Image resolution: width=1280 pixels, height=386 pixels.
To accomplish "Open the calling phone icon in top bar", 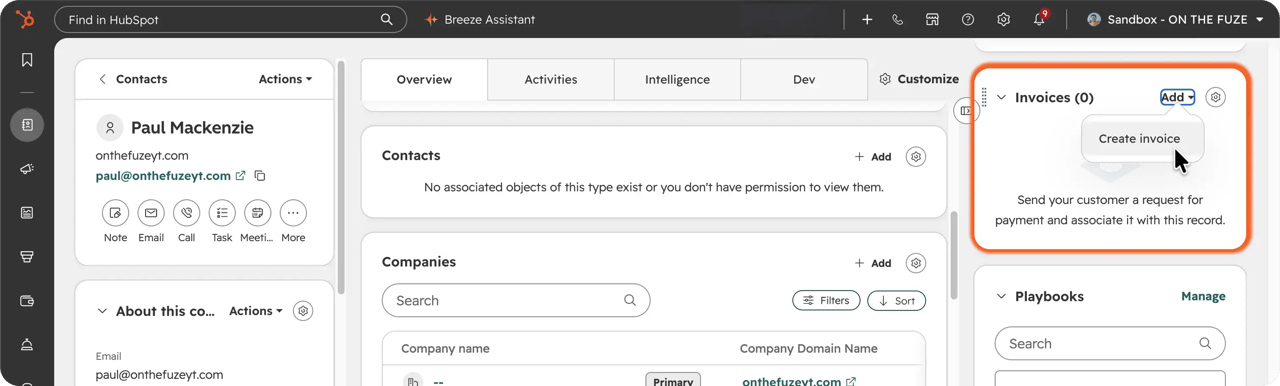I will point(898,19).
